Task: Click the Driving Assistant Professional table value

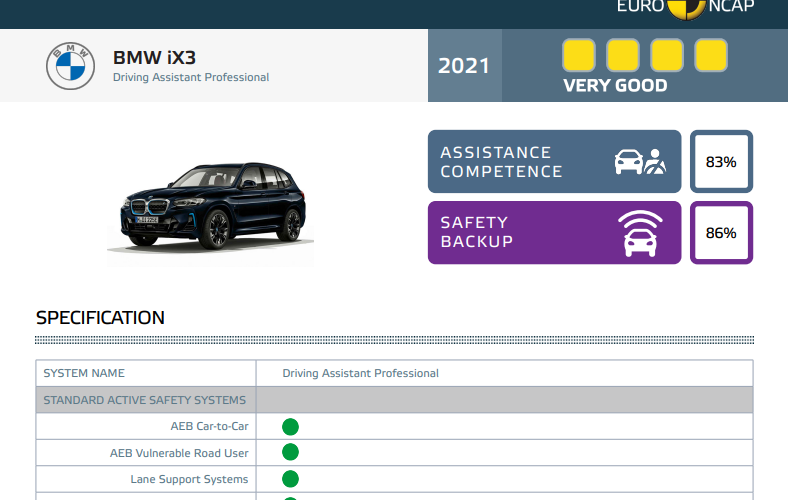Action: click(x=360, y=373)
